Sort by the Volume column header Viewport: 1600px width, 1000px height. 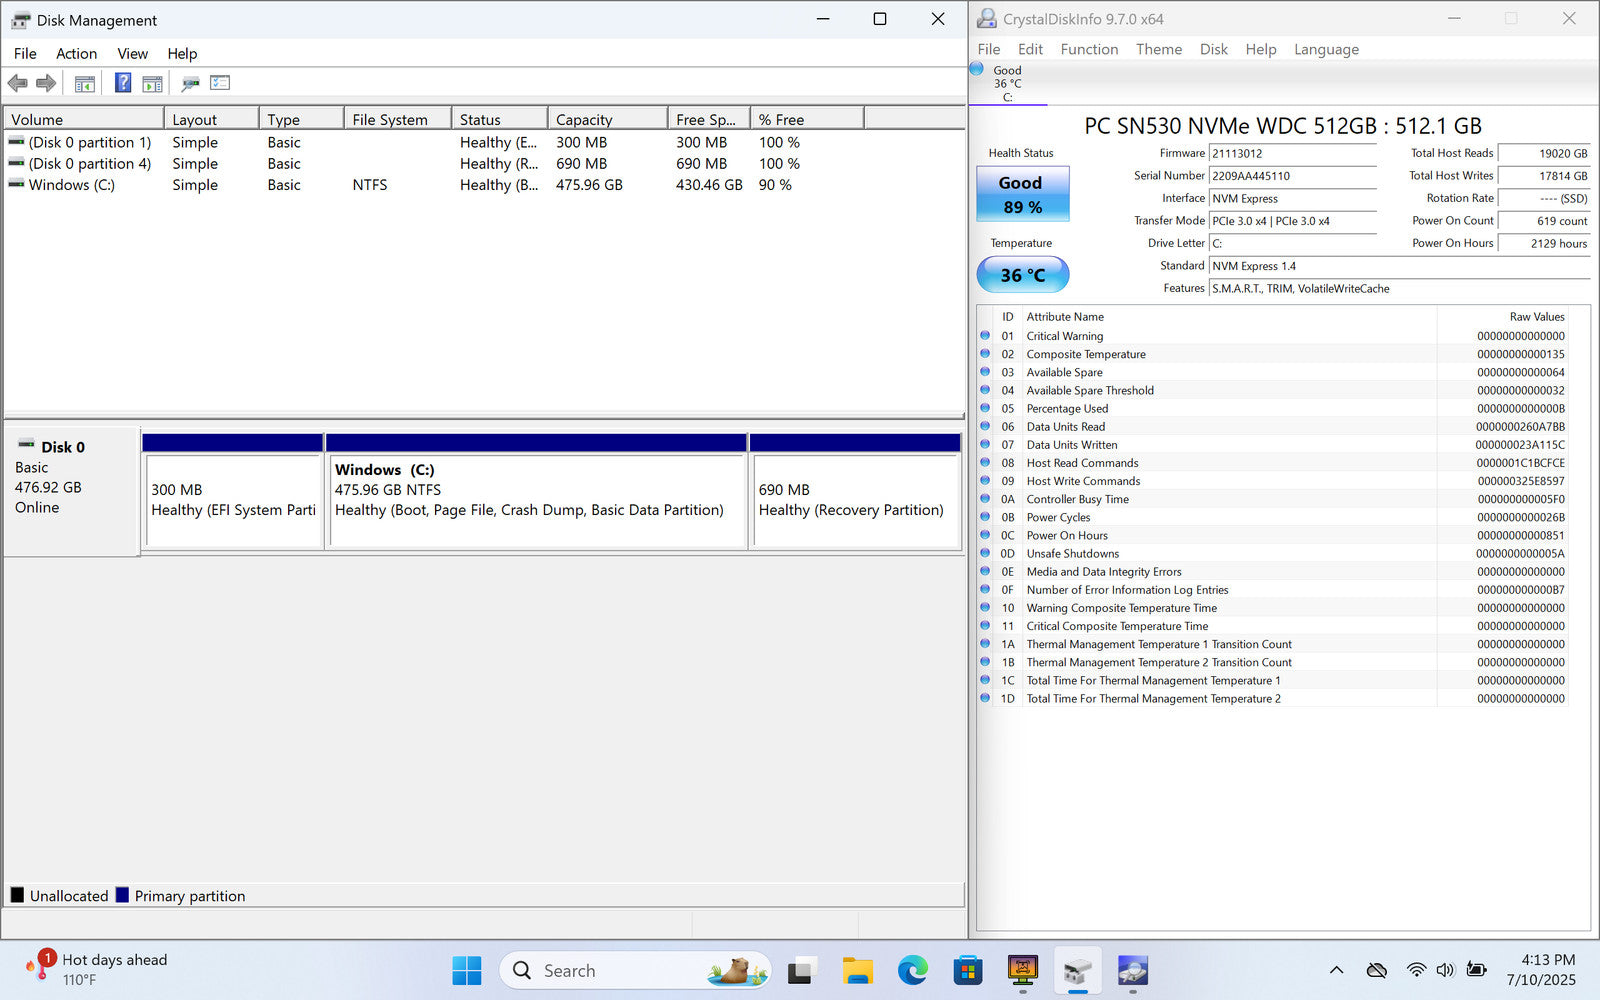(x=84, y=119)
